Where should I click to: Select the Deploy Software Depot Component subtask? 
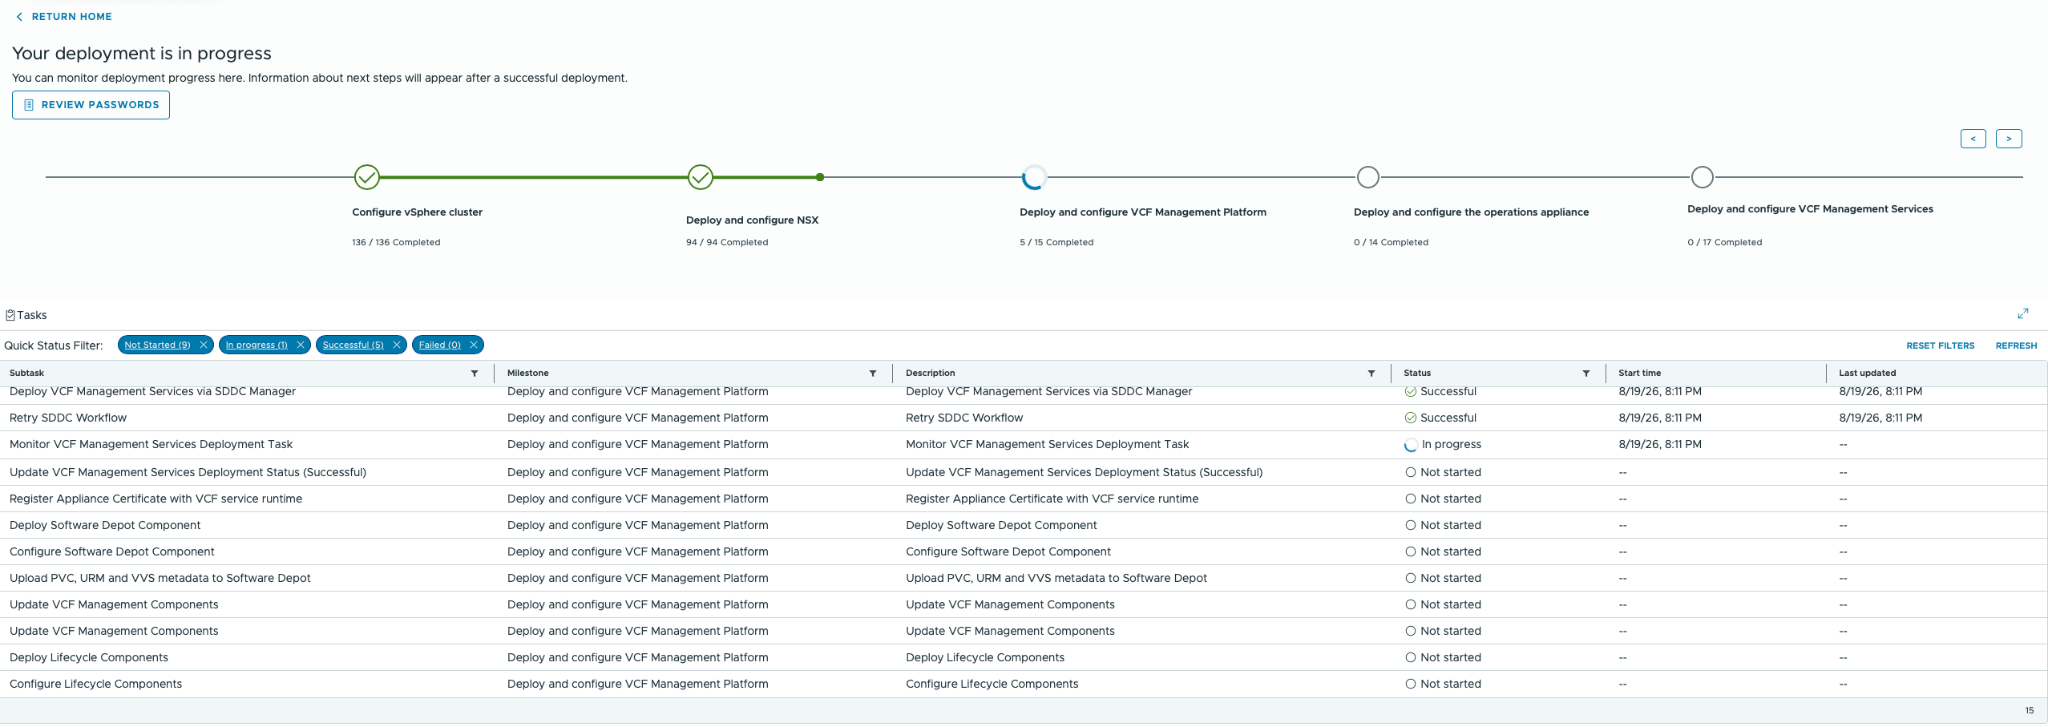pos(105,525)
